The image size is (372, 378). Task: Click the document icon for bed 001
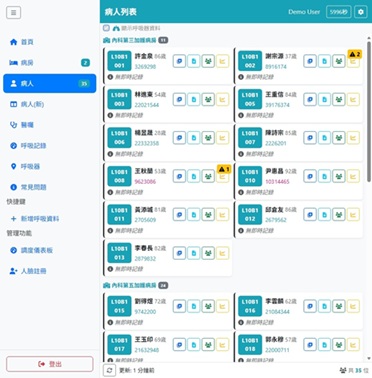pyautogui.click(x=194, y=61)
